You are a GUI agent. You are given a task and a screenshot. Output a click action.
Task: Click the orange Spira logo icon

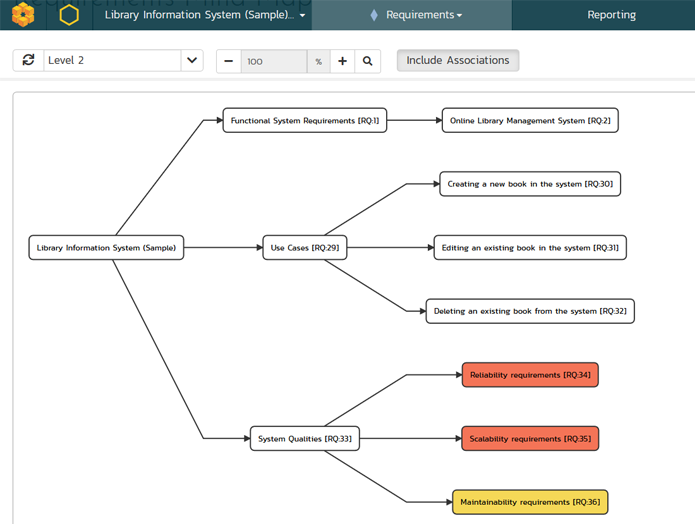pos(23,15)
